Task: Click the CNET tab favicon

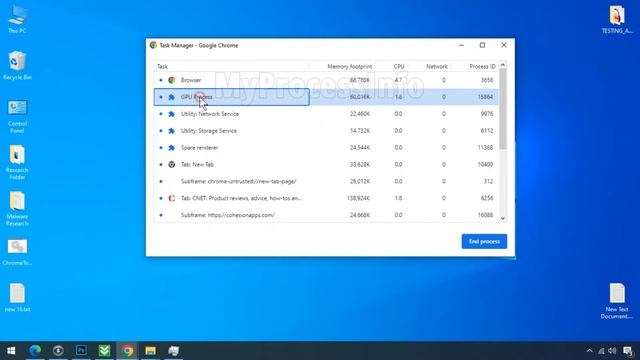Action: pos(172,198)
